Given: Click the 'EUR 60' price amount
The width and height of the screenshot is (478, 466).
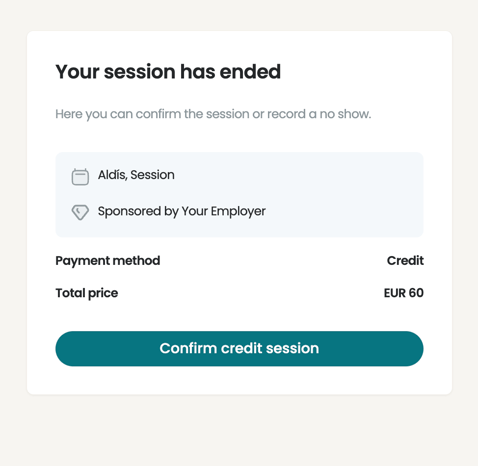Looking at the screenshot, I should pyautogui.click(x=404, y=293).
